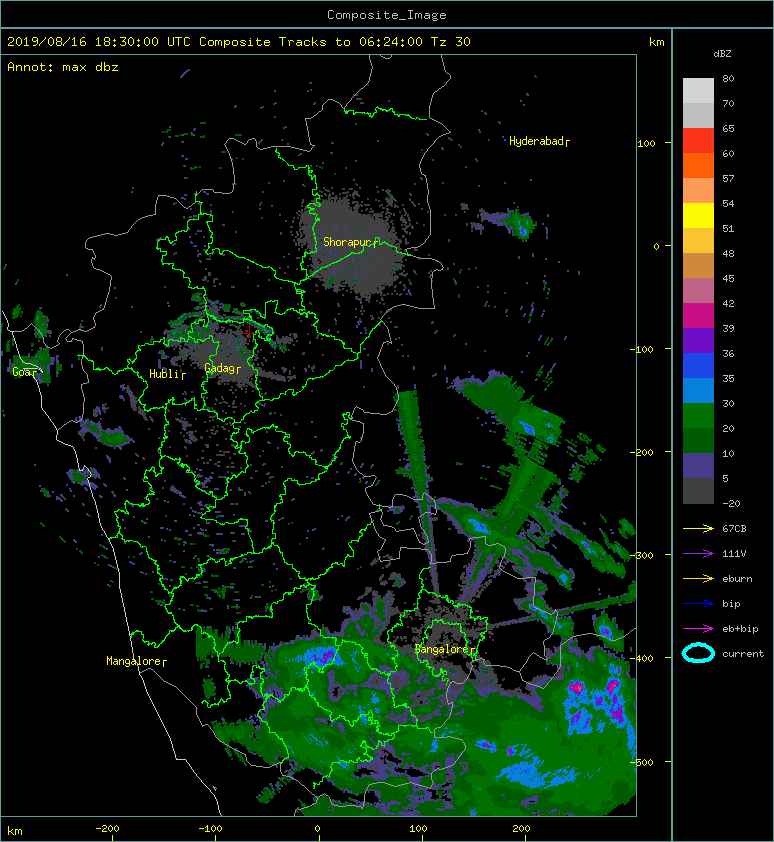Click the 'eburn' legend label
The height and width of the screenshot is (842, 774).
[x=737, y=578]
